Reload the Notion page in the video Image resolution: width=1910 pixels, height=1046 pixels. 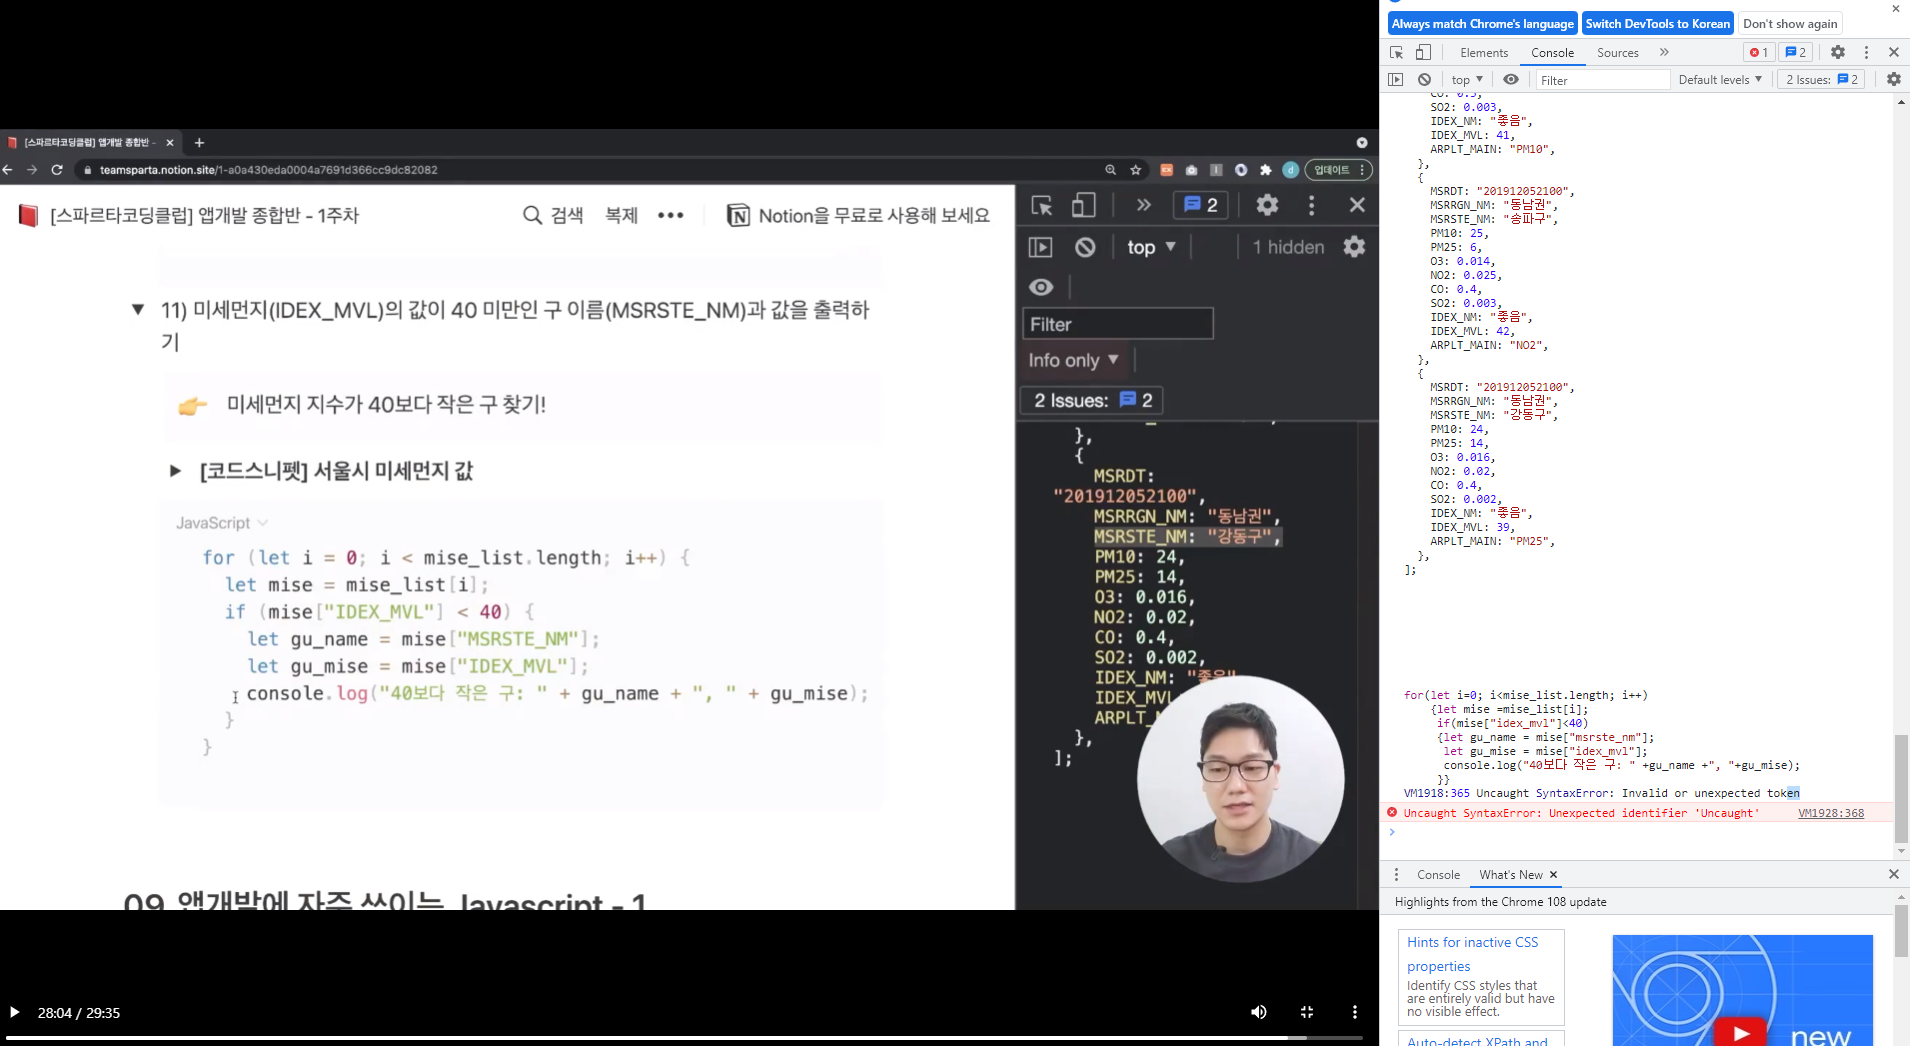(57, 170)
